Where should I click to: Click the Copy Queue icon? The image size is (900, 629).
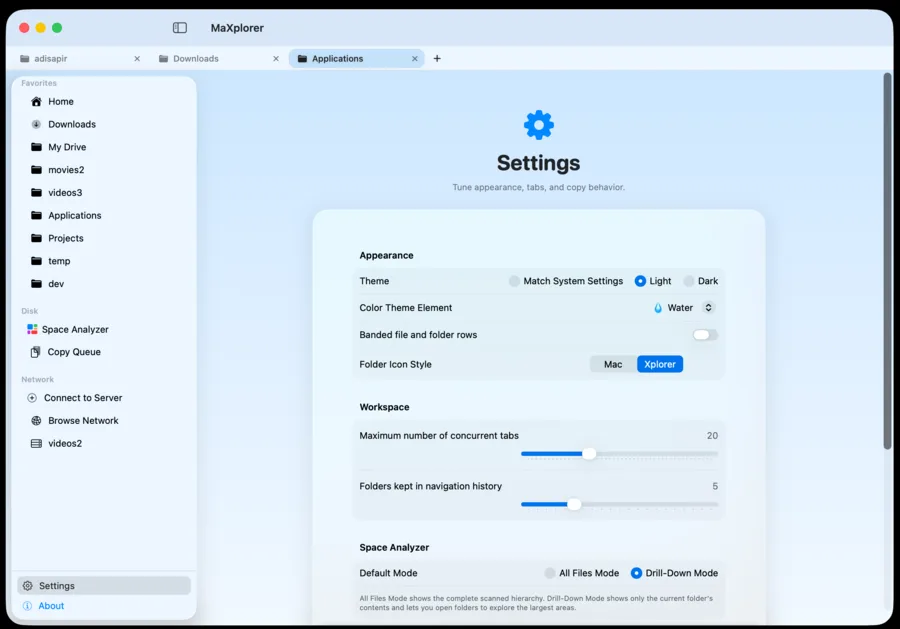(x=36, y=352)
